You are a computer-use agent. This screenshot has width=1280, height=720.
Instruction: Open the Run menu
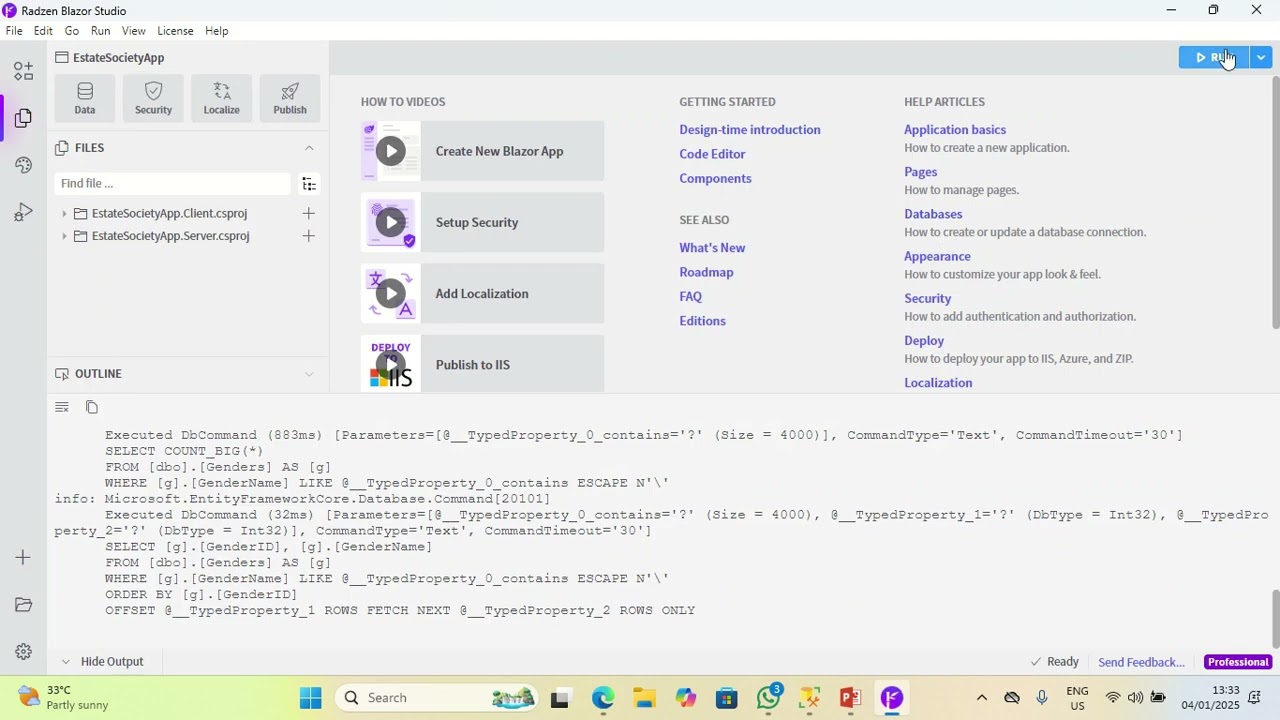101,31
